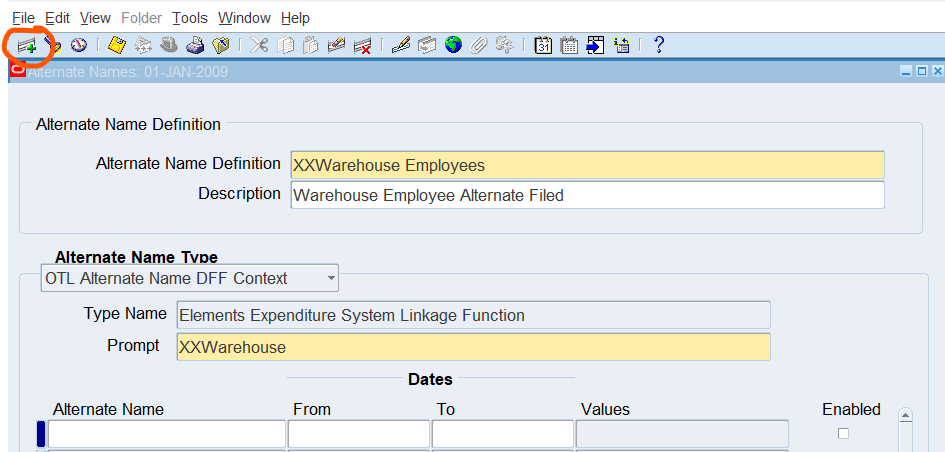Click the Description text field
This screenshot has height=452, width=945.
pyautogui.click(x=587, y=195)
